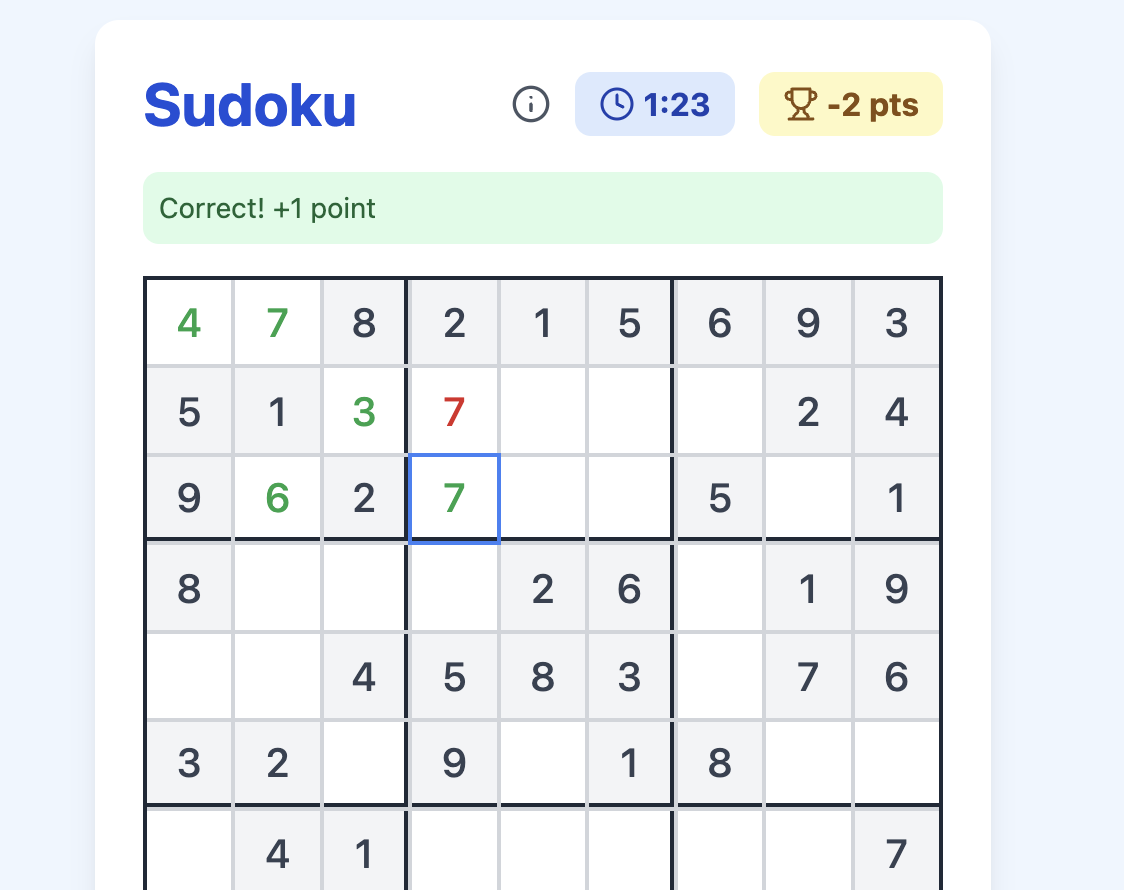Click the 1:23 timer text
This screenshot has width=1124, height=890.
click(x=677, y=104)
